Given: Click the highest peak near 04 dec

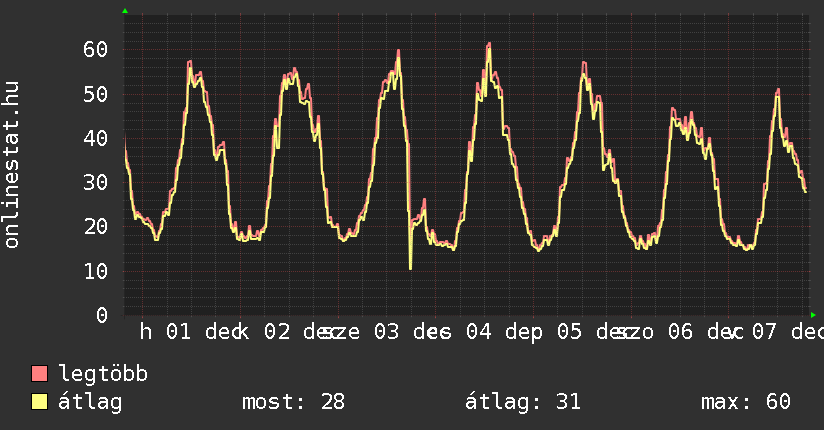Looking at the screenshot, I should 489,43.
